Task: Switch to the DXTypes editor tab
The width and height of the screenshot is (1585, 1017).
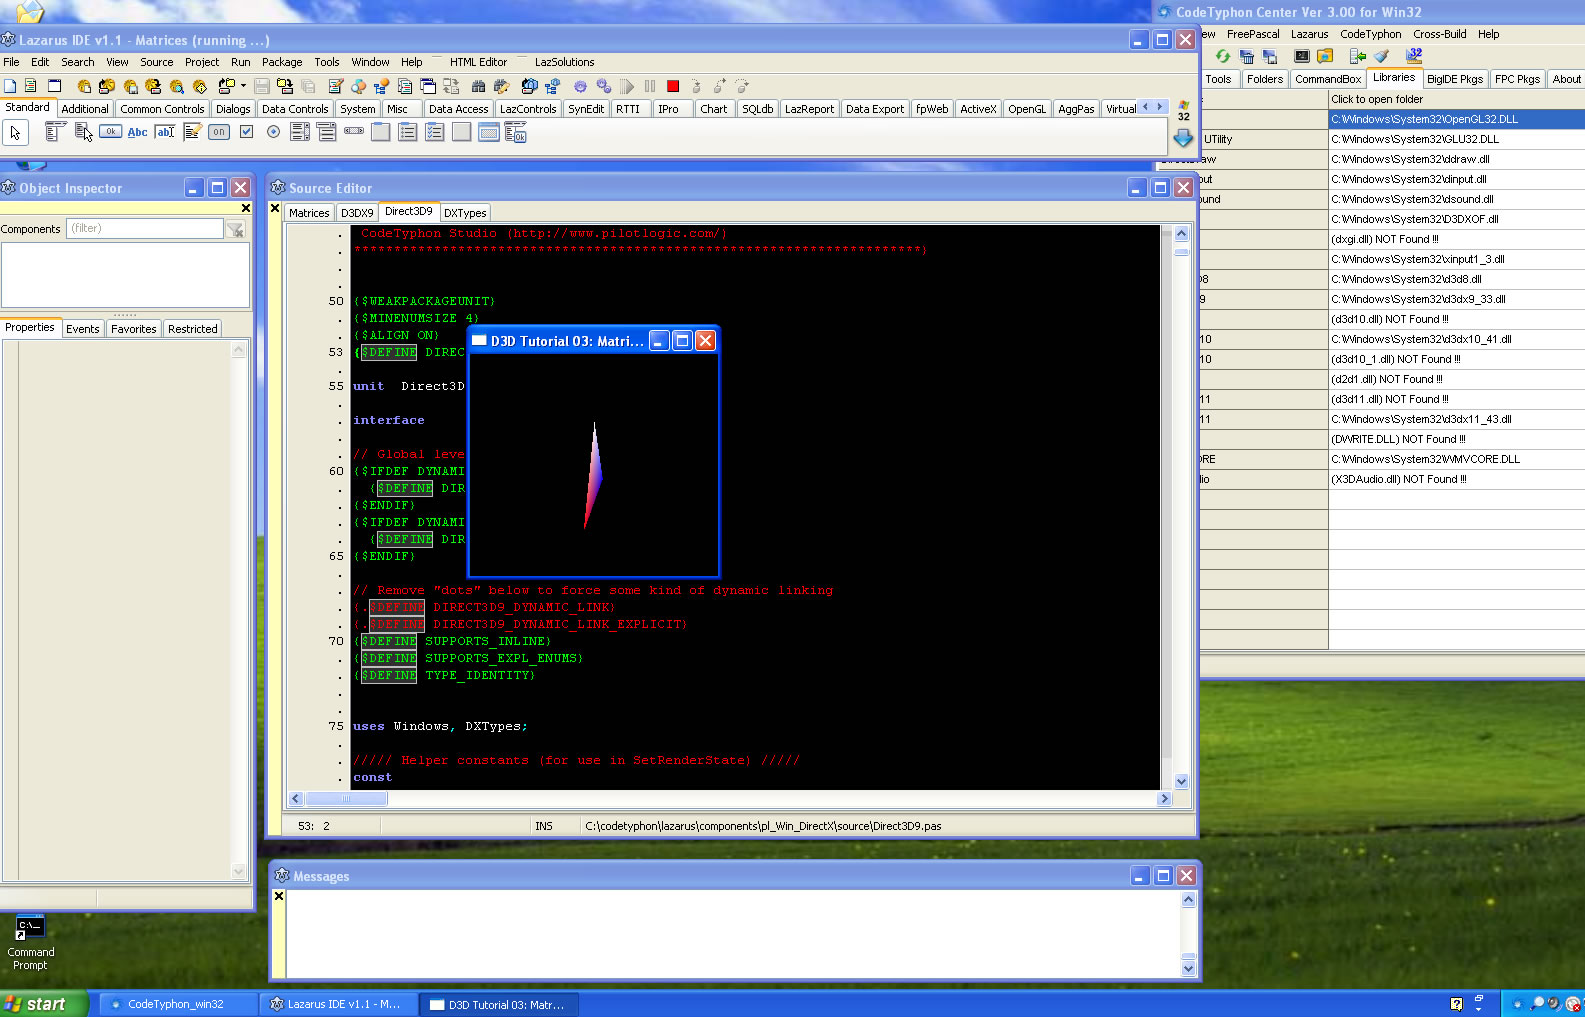Action: coord(465,213)
